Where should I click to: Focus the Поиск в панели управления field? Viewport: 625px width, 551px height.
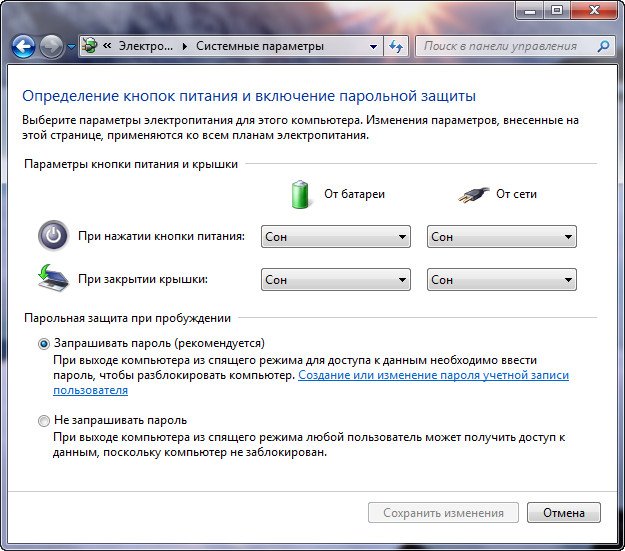515,47
